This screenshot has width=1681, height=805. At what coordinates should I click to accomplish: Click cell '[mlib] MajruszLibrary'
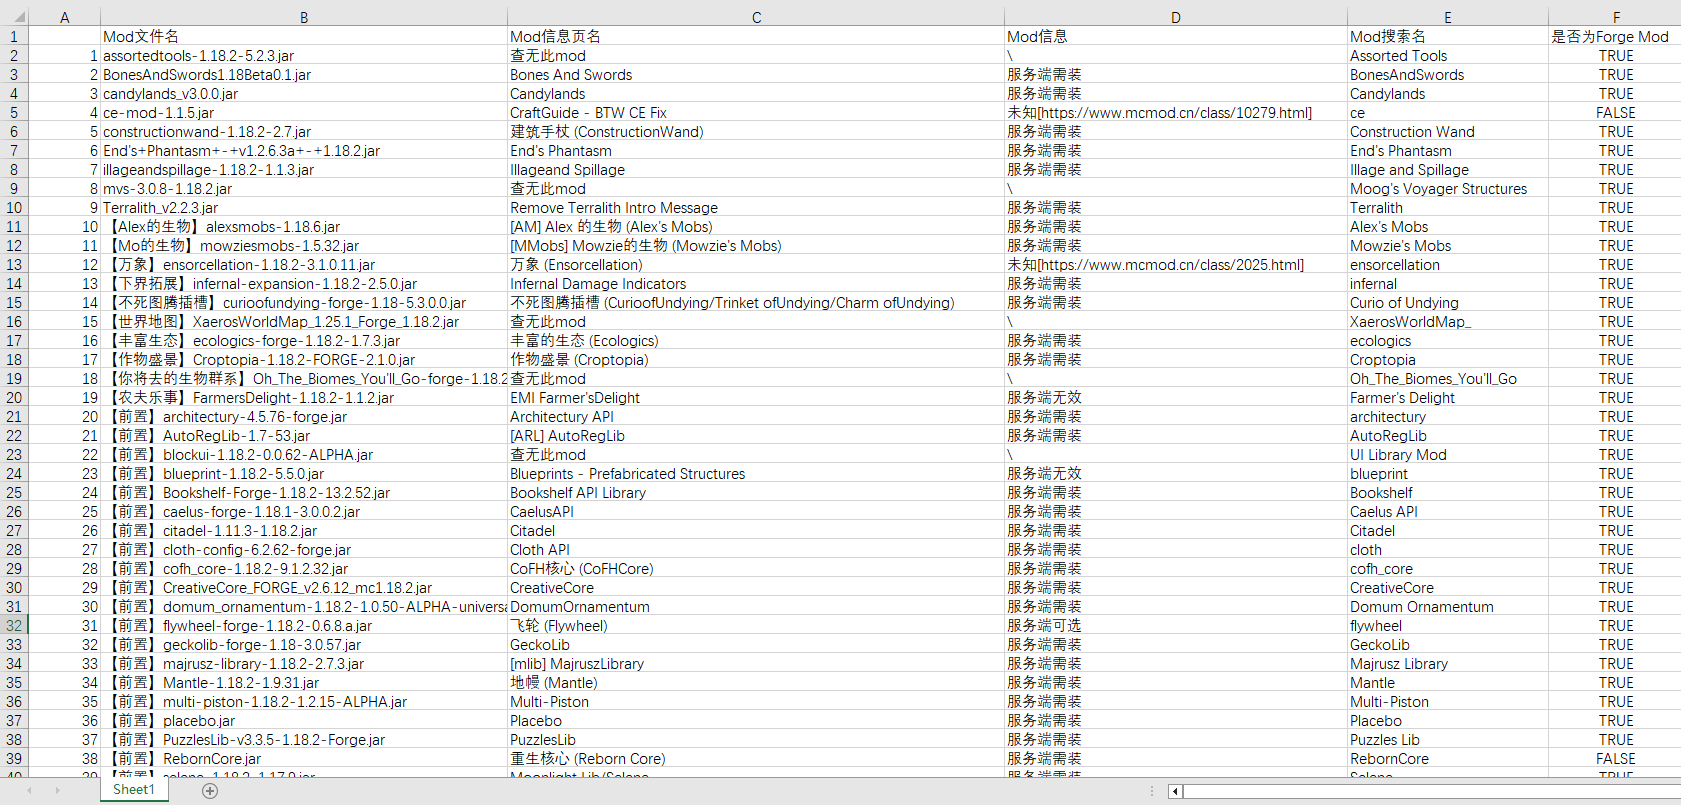[756, 664]
